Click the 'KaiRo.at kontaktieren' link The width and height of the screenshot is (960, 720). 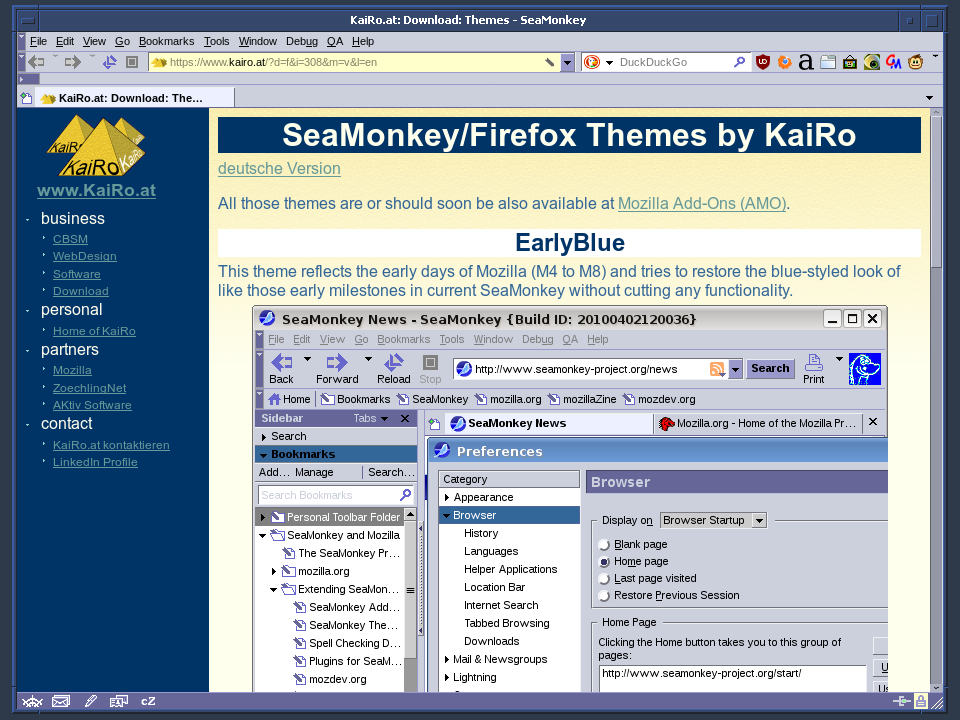pyautogui.click(x=111, y=445)
